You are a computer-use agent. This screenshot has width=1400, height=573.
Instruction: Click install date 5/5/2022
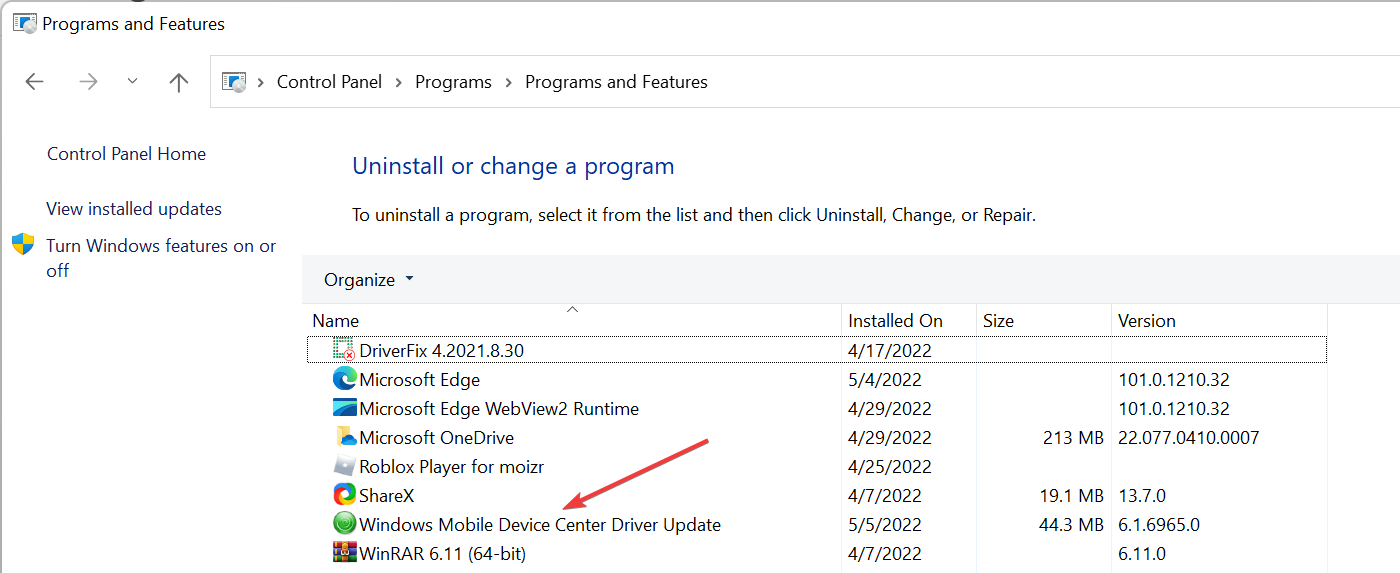point(885,525)
